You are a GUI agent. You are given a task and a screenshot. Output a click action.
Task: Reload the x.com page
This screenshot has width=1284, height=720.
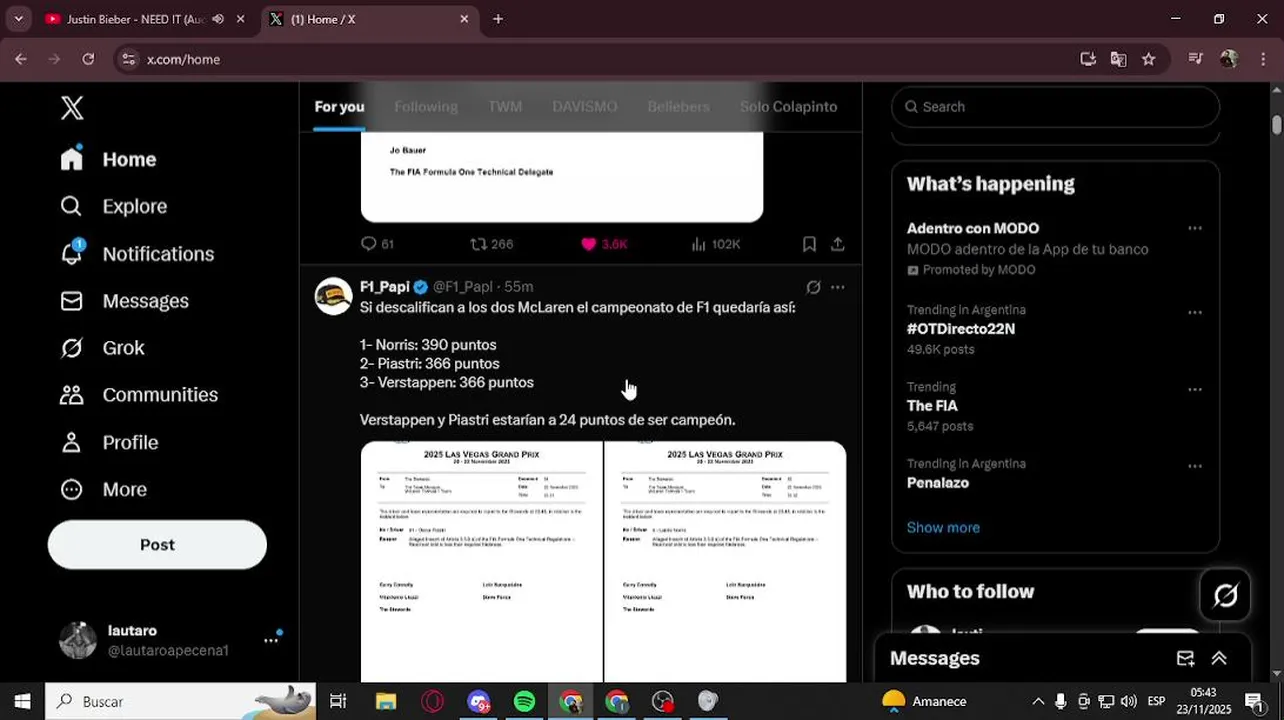click(88, 59)
